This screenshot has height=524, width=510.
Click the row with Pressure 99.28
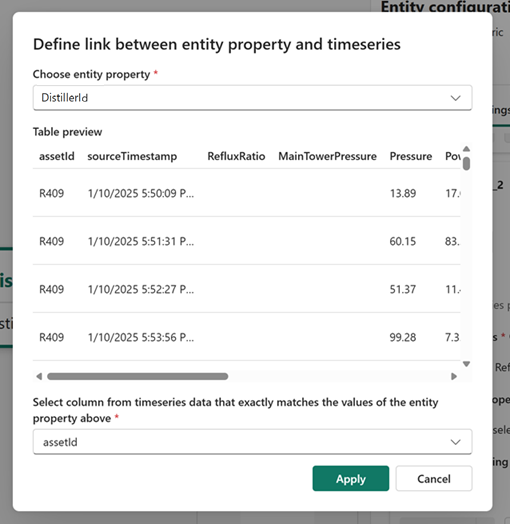click(247, 337)
